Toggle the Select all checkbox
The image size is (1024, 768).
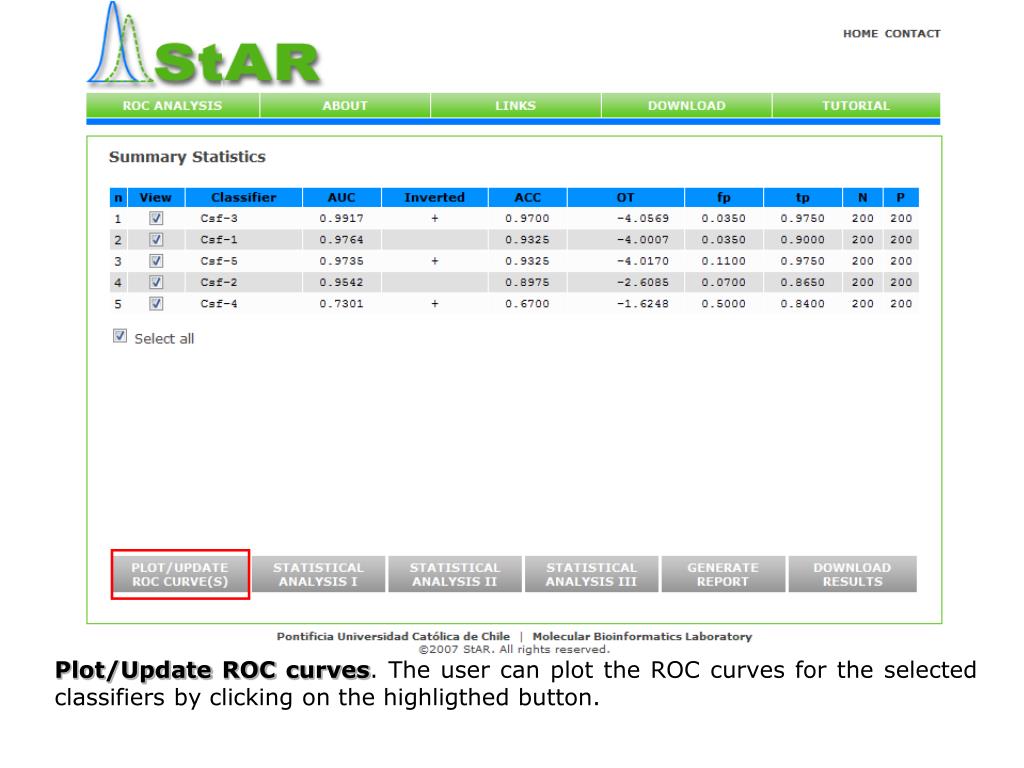(121, 337)
